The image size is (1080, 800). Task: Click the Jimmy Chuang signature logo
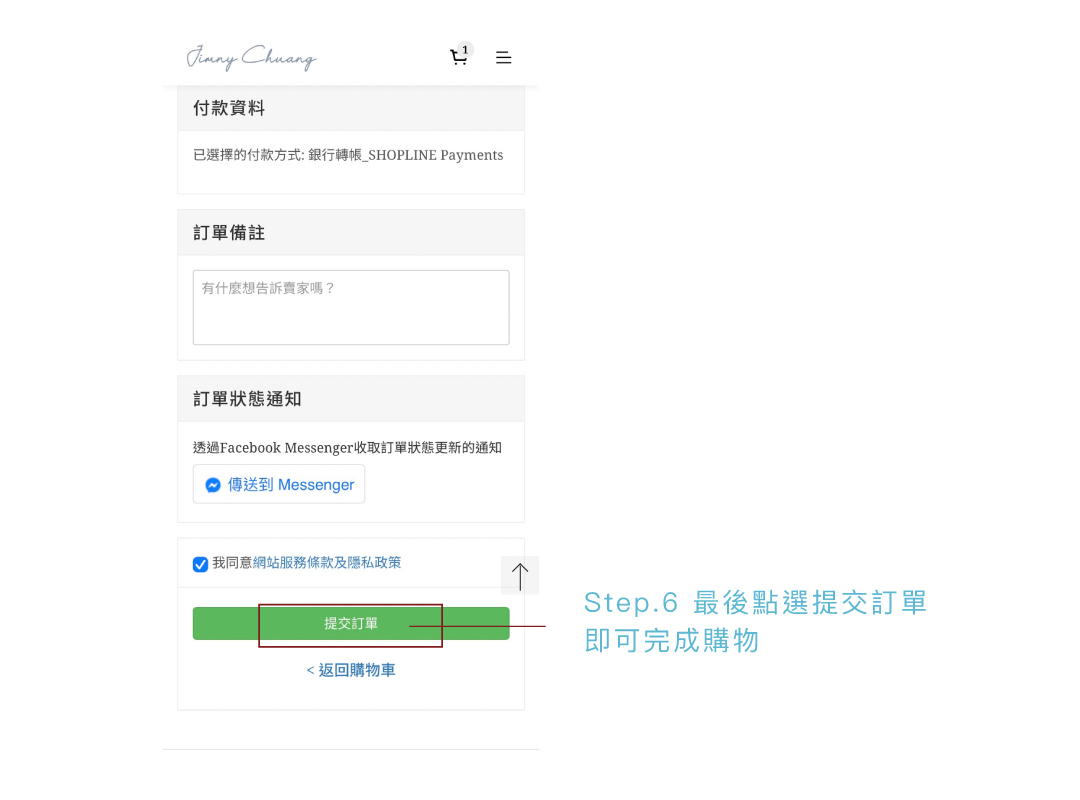(251, 58)
